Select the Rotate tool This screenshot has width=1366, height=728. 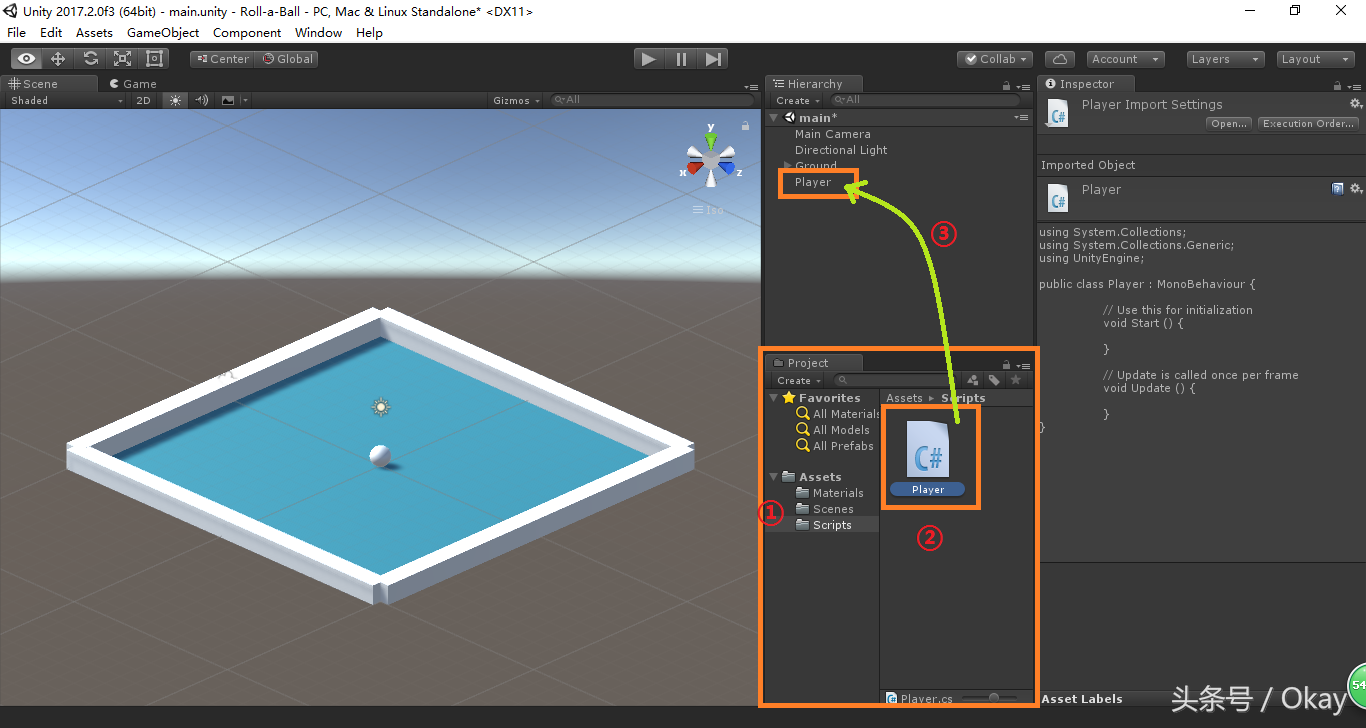click(x=90, y=59)
